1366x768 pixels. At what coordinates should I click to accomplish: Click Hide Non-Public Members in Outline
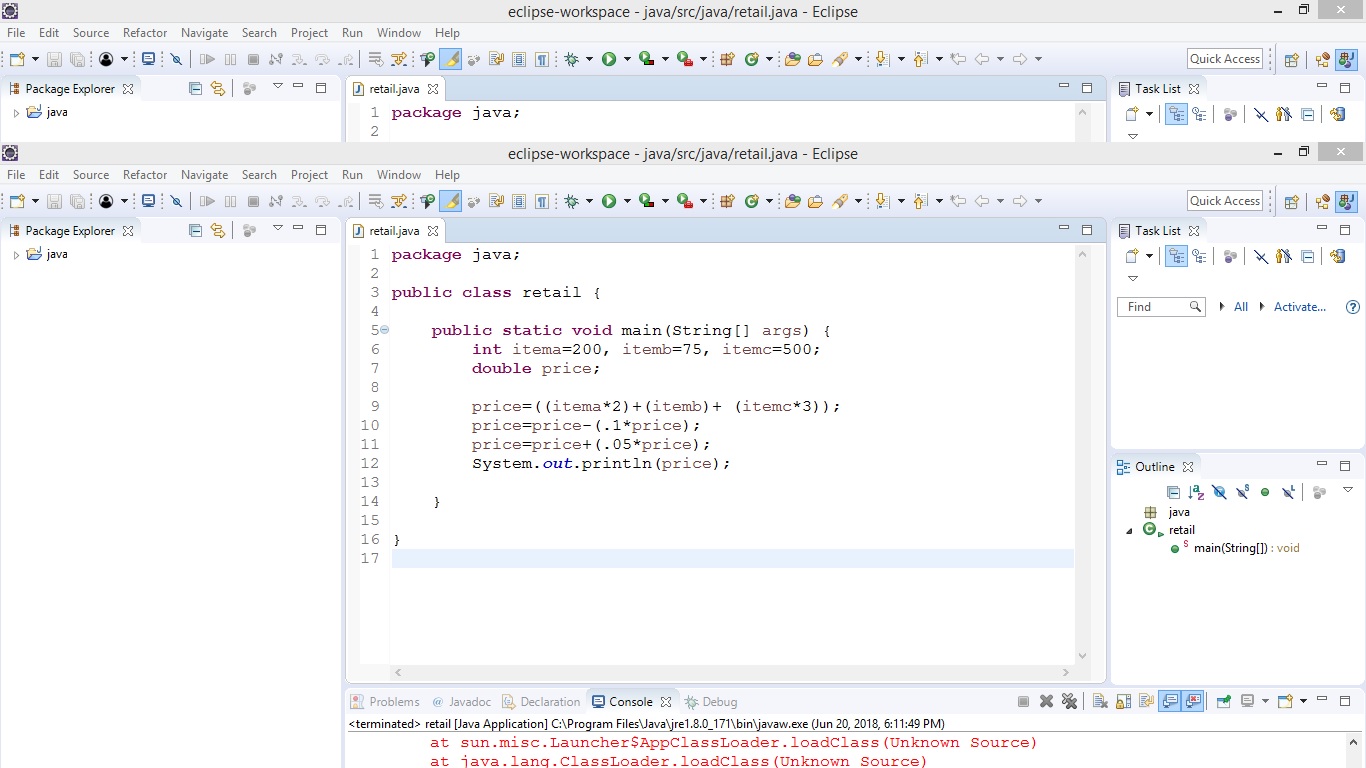point(1265,492)
